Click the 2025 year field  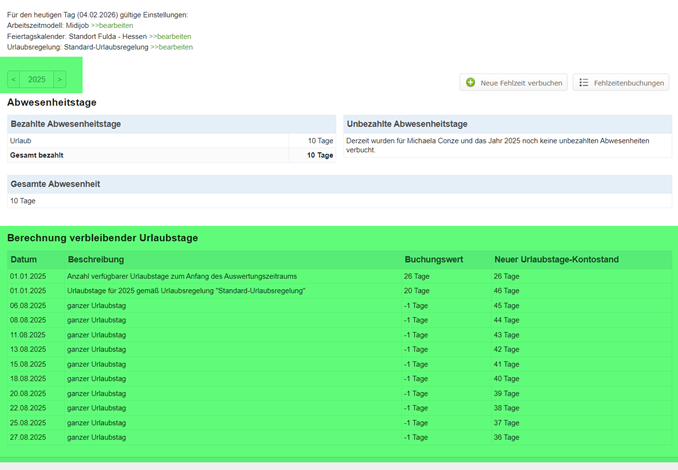36,79
